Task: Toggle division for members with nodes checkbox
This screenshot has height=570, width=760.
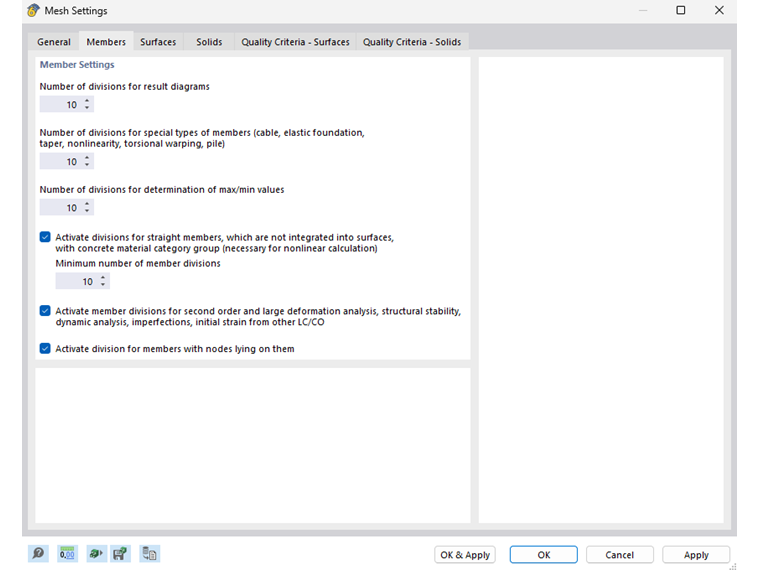Action: pyautogui.click(x=45, y=348)
